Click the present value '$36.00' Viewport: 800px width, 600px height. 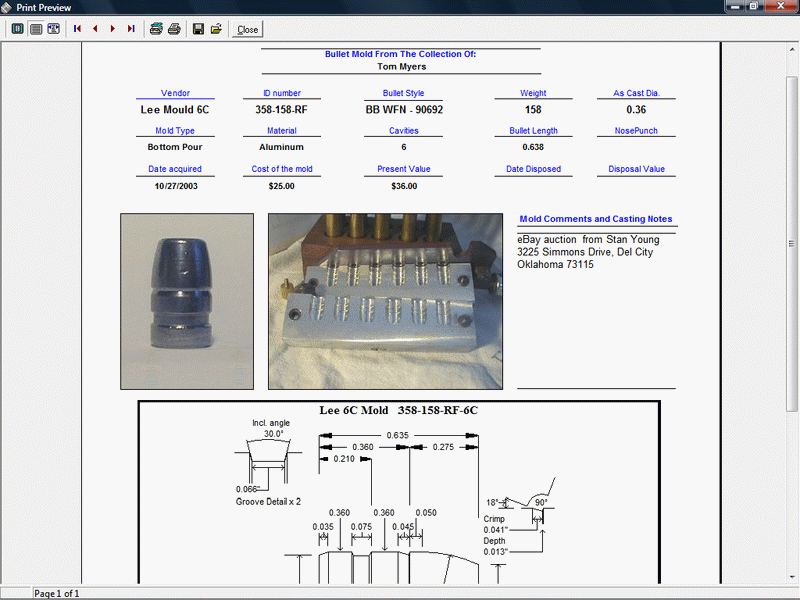(x=404, y=186)
